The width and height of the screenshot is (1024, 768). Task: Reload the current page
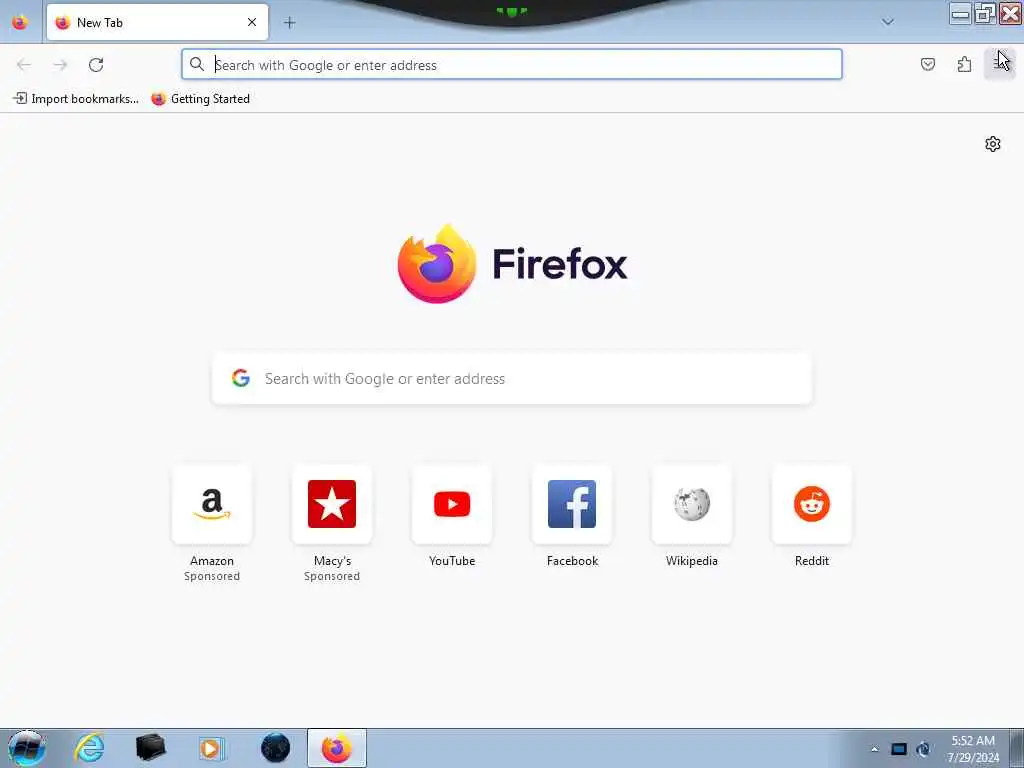[x=96, y=65]
